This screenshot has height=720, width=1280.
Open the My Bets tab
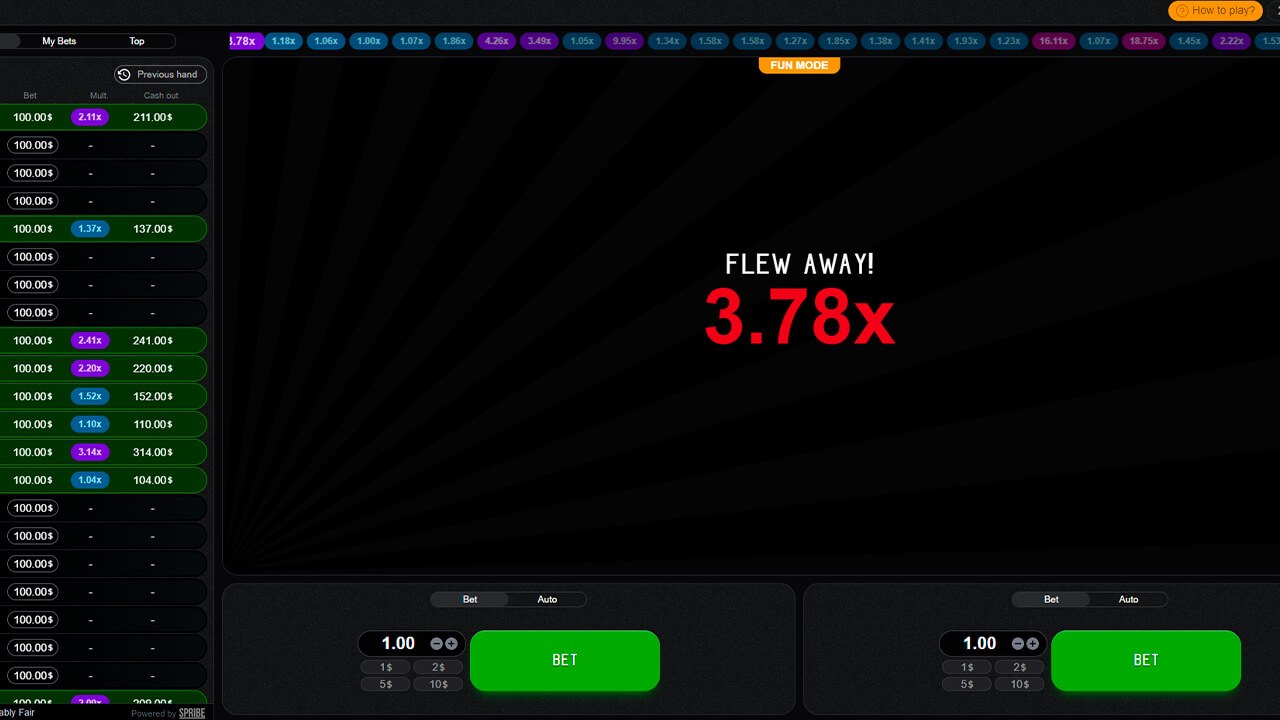(59, 41)
